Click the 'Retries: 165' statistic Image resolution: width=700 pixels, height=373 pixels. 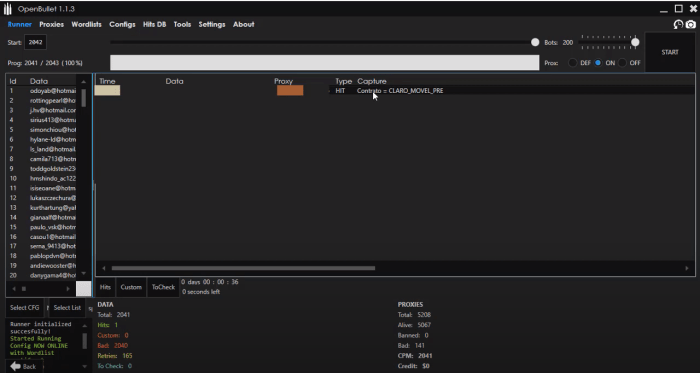[x=115, y=356]
